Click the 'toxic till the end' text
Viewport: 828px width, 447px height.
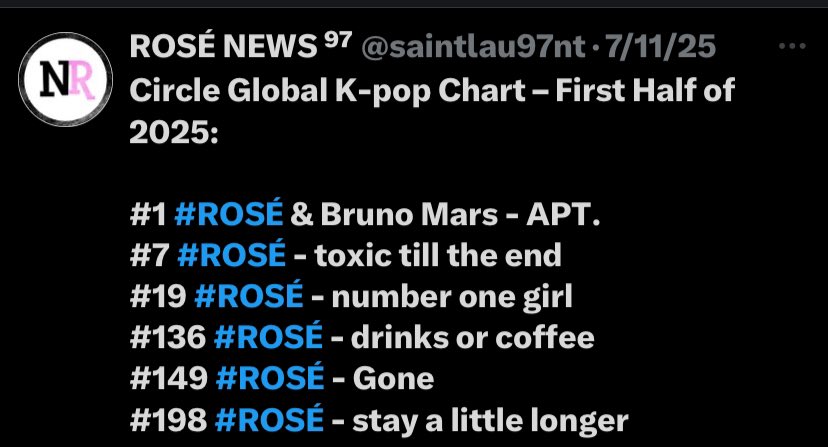coord(438,255)
